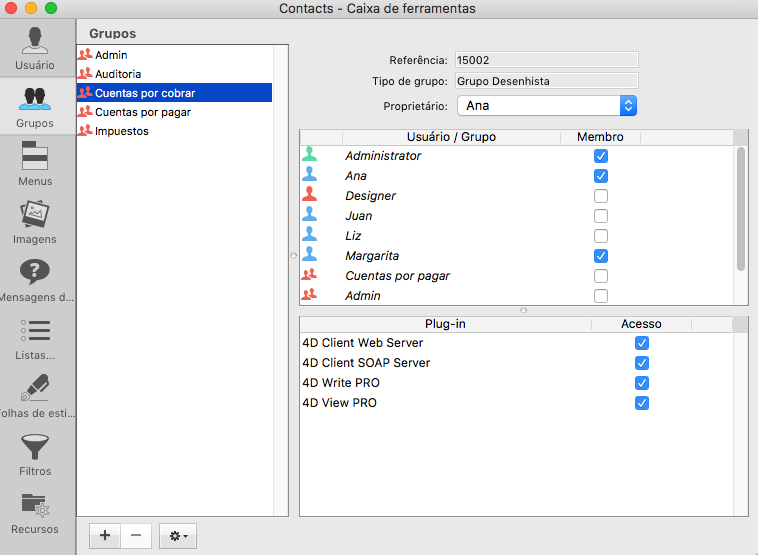The image size is (758, 555).
Task: Click the Designer name in members table
Action: pyautogui.click(x=370, y=196)
